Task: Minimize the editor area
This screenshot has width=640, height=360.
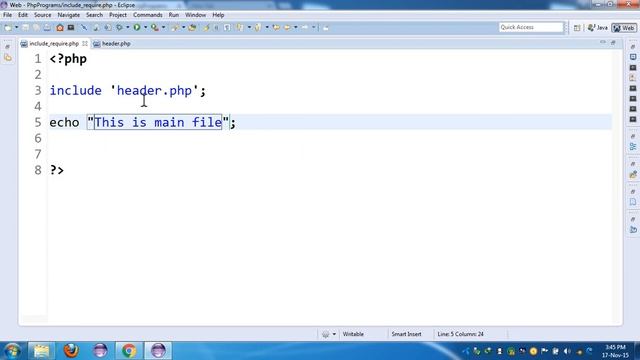Action: click(603, 42)
